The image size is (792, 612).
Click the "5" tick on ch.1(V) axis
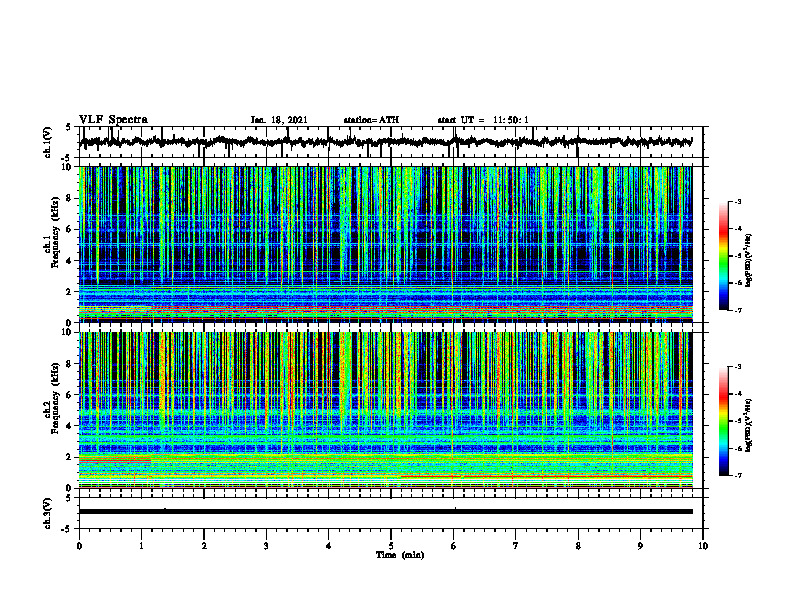[x=69, y=128]
